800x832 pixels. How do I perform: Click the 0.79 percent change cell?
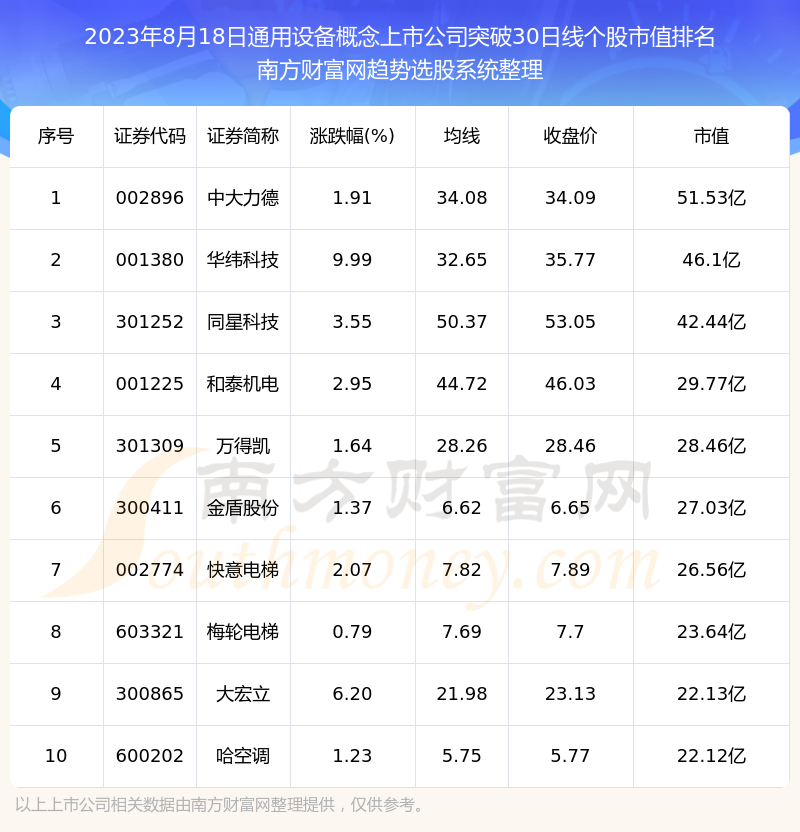point(352,632)
